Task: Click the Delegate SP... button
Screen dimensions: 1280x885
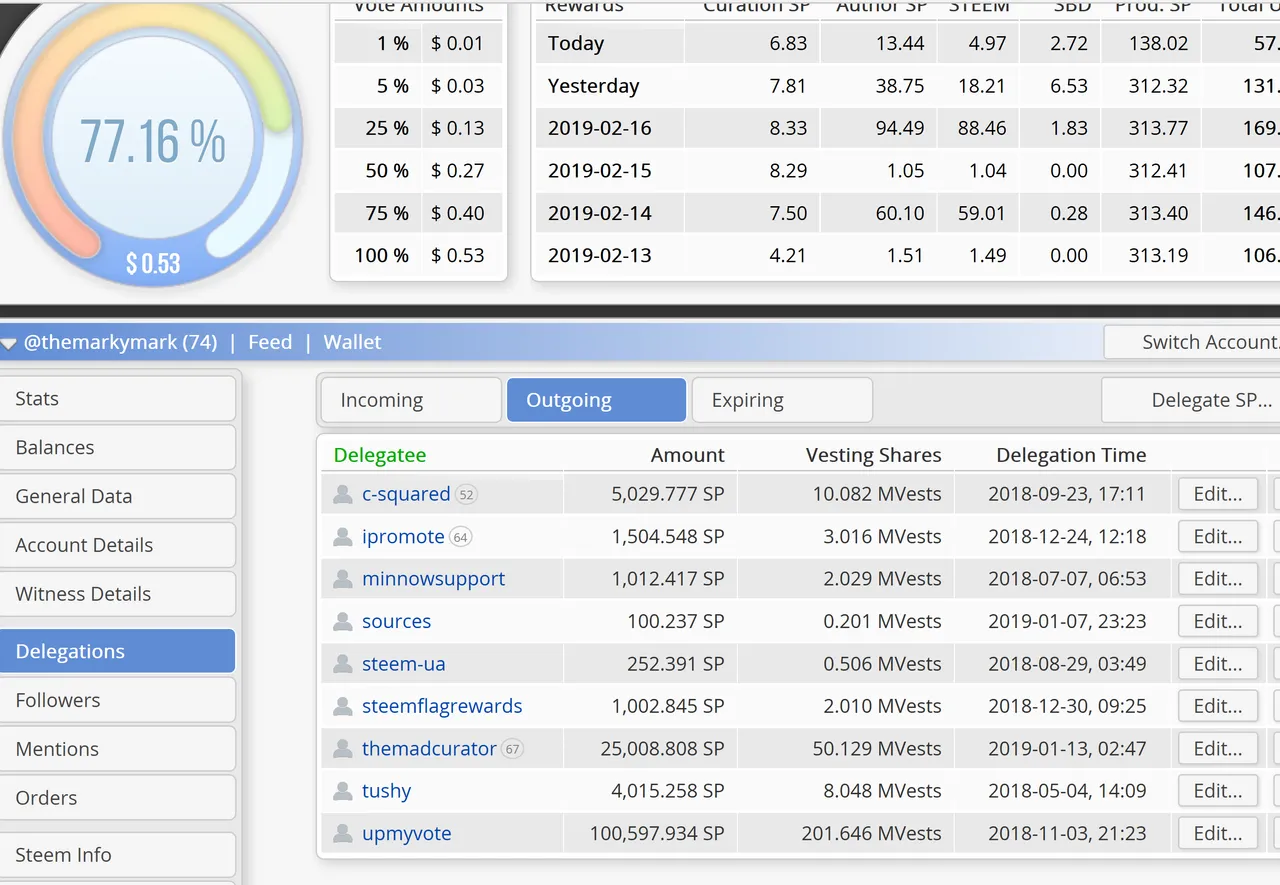Action: pos(1191,400)
